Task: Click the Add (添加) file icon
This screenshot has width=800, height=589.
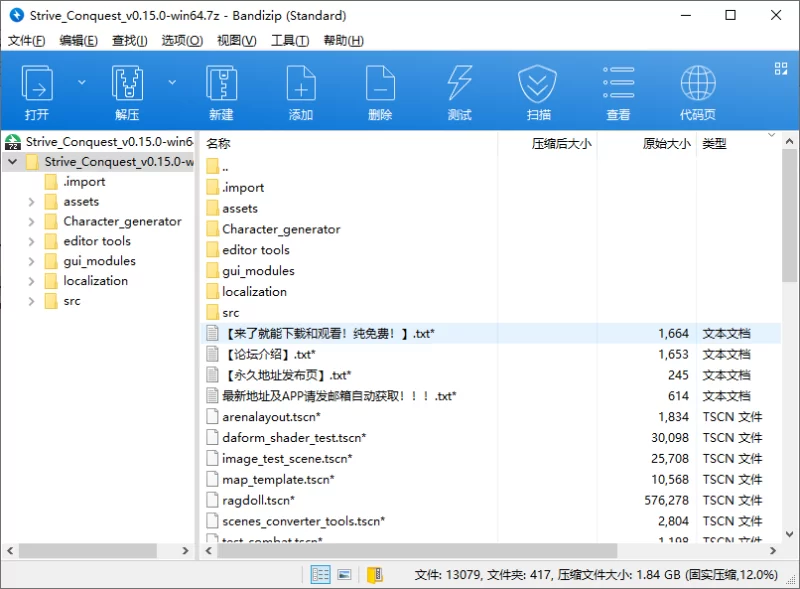Action: (x=301, y=92)
